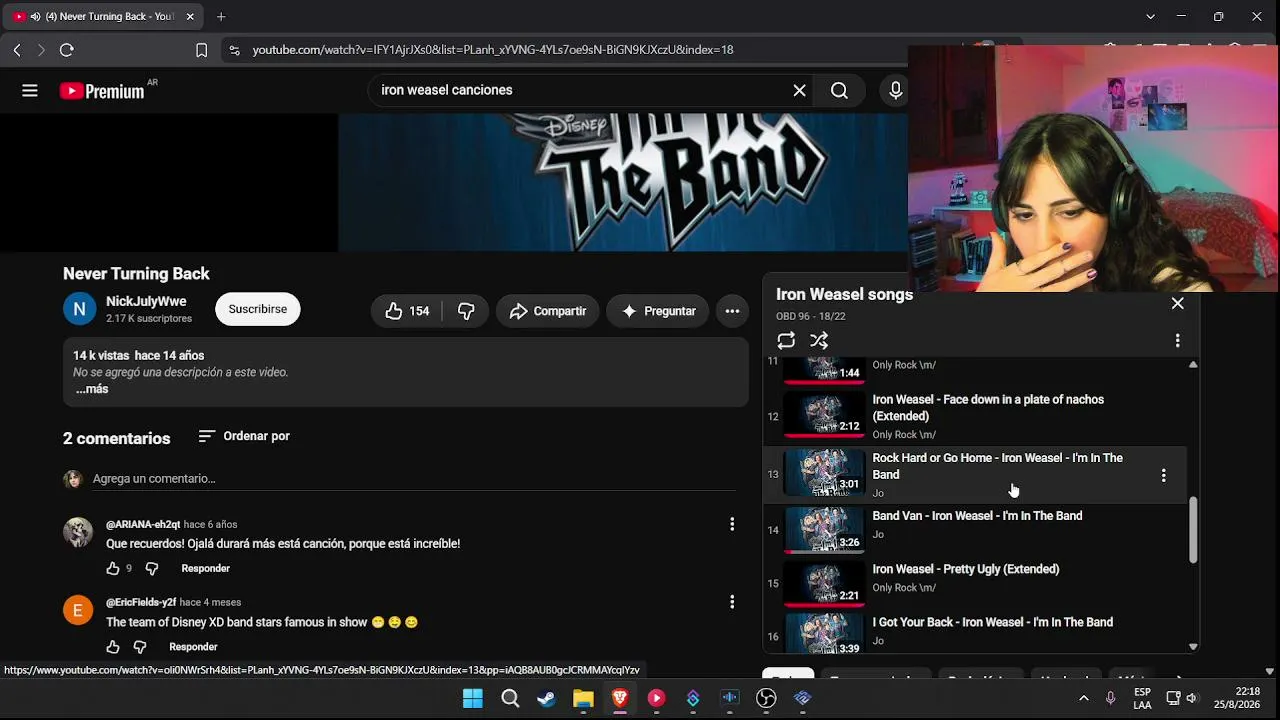Open @ARIANA-eh2qt profile link
This screenshot has height=720, width=1280.
coord(143,525)
